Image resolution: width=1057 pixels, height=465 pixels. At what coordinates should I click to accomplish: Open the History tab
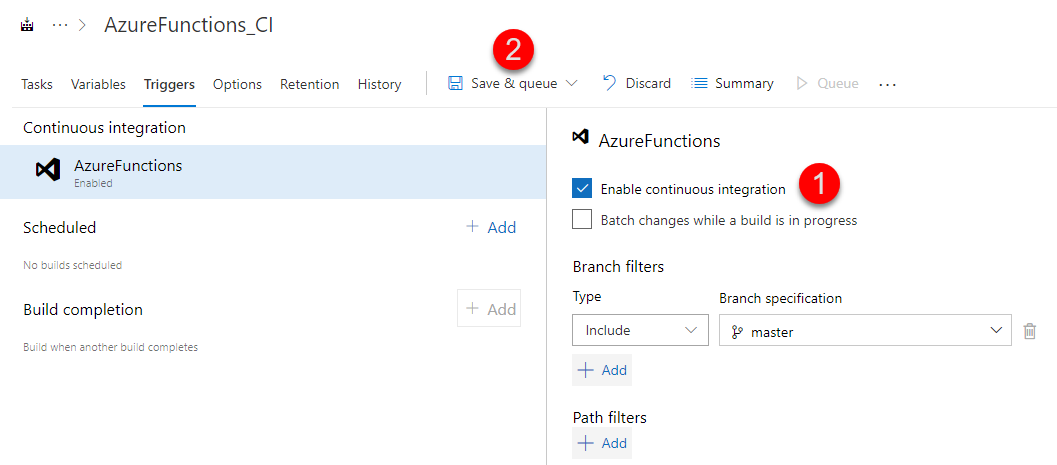tap(380, 84)
